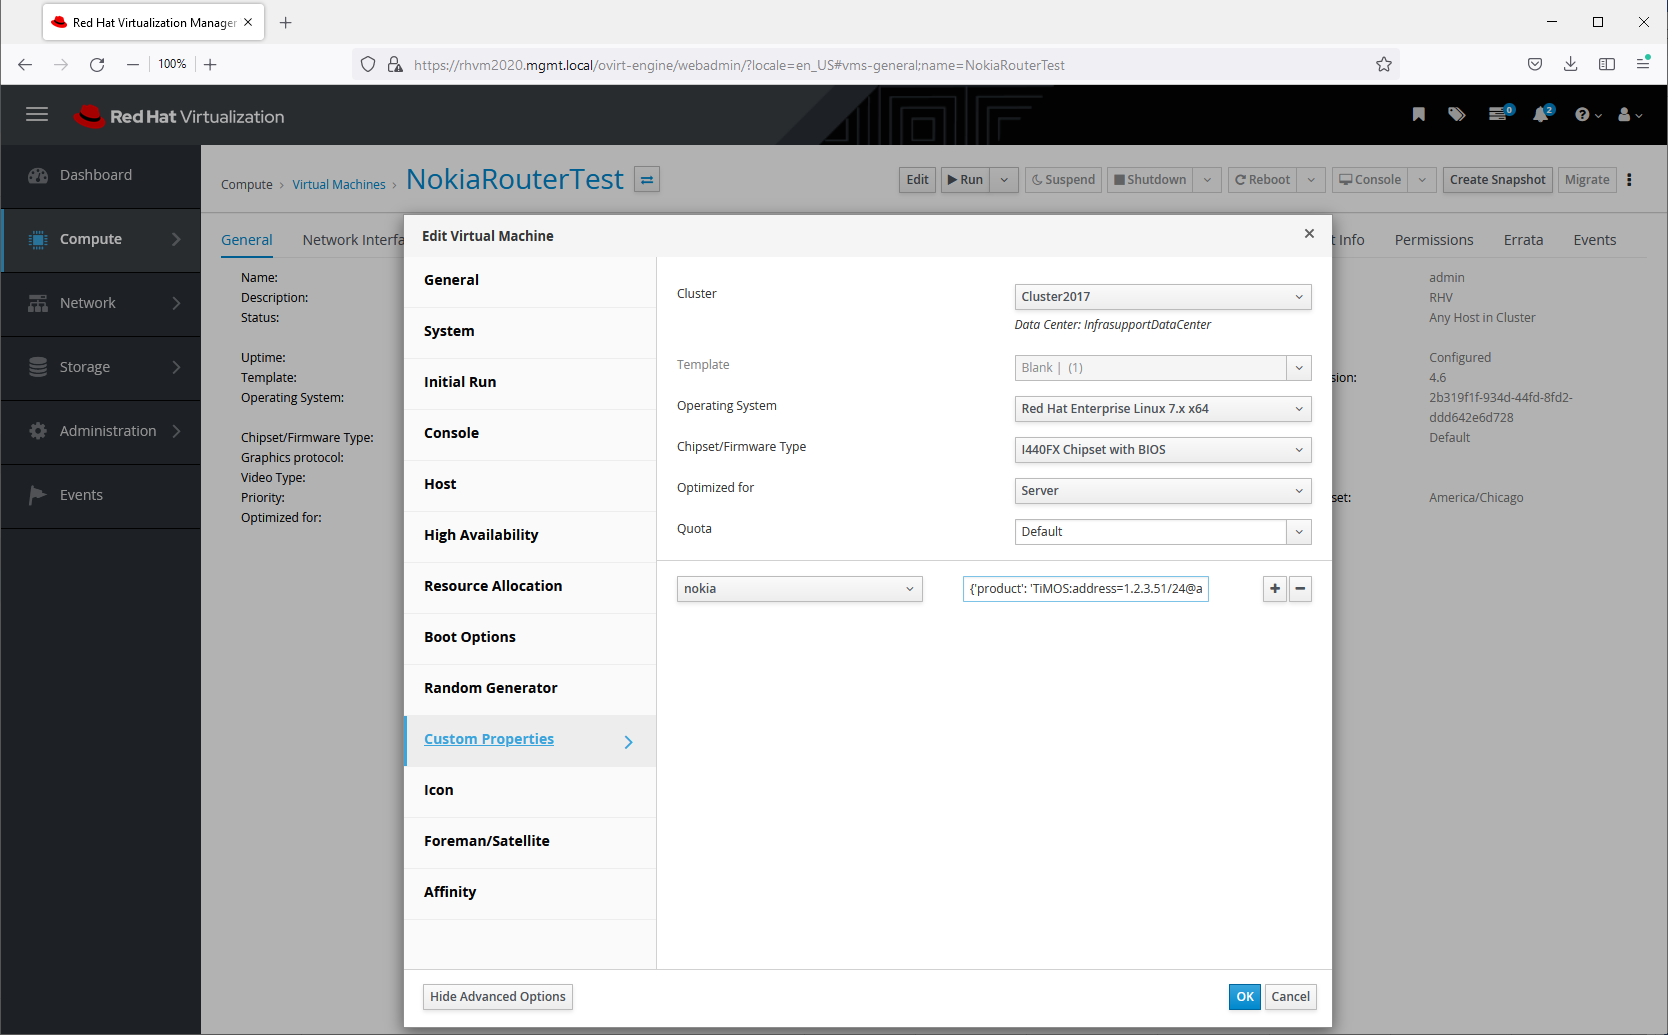Click the Red Hat Virtualization logo
Screen dimensions: 1668x1035
[x=178, y=114]
